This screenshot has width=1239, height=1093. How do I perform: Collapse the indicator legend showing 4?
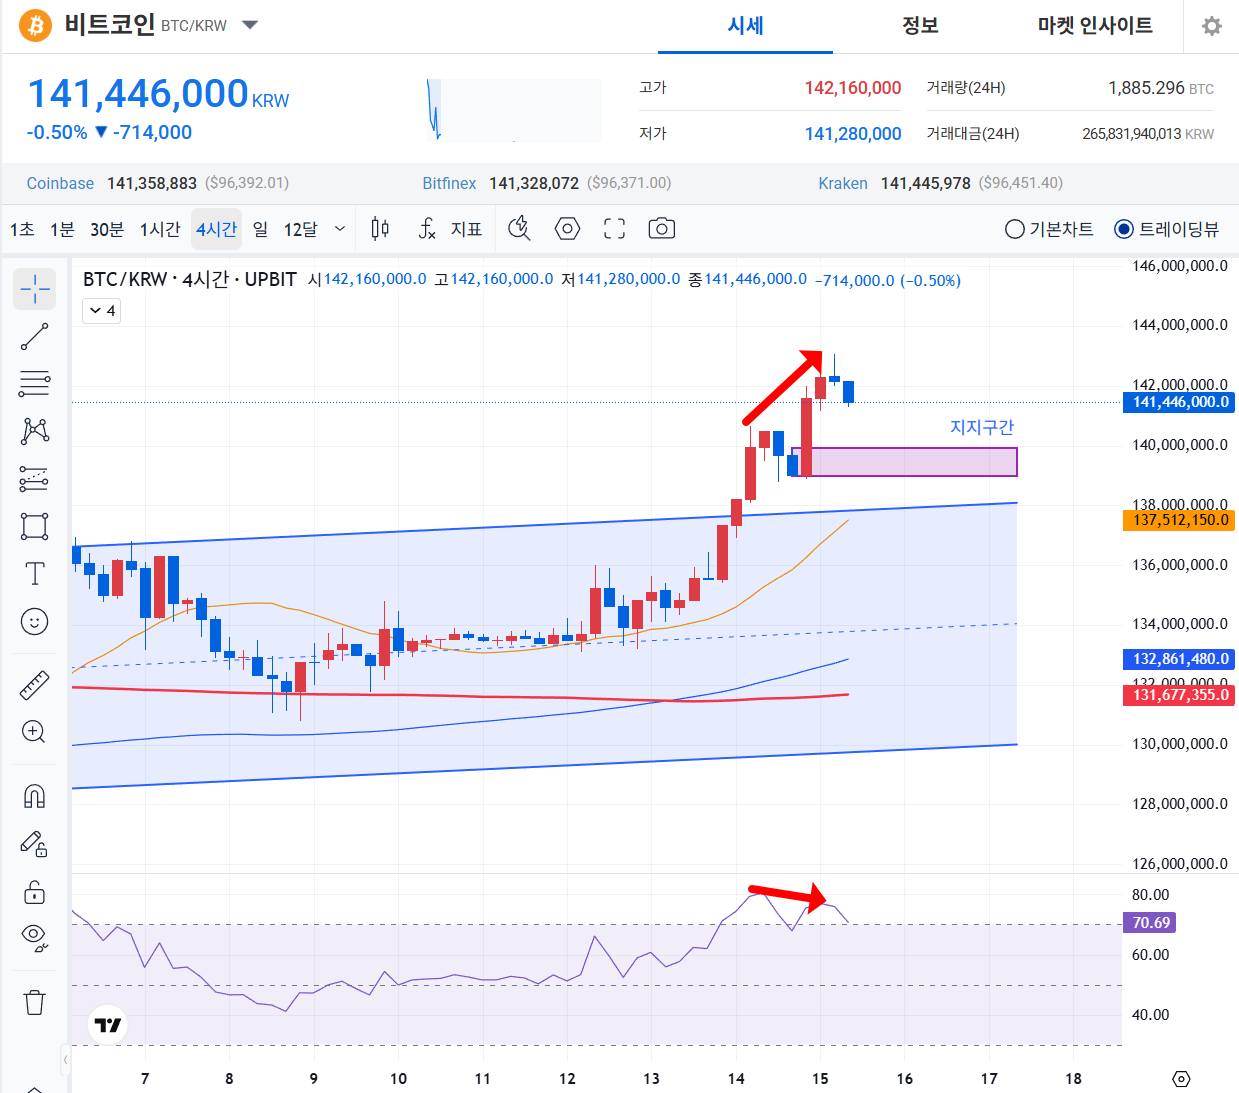point(102,311)
